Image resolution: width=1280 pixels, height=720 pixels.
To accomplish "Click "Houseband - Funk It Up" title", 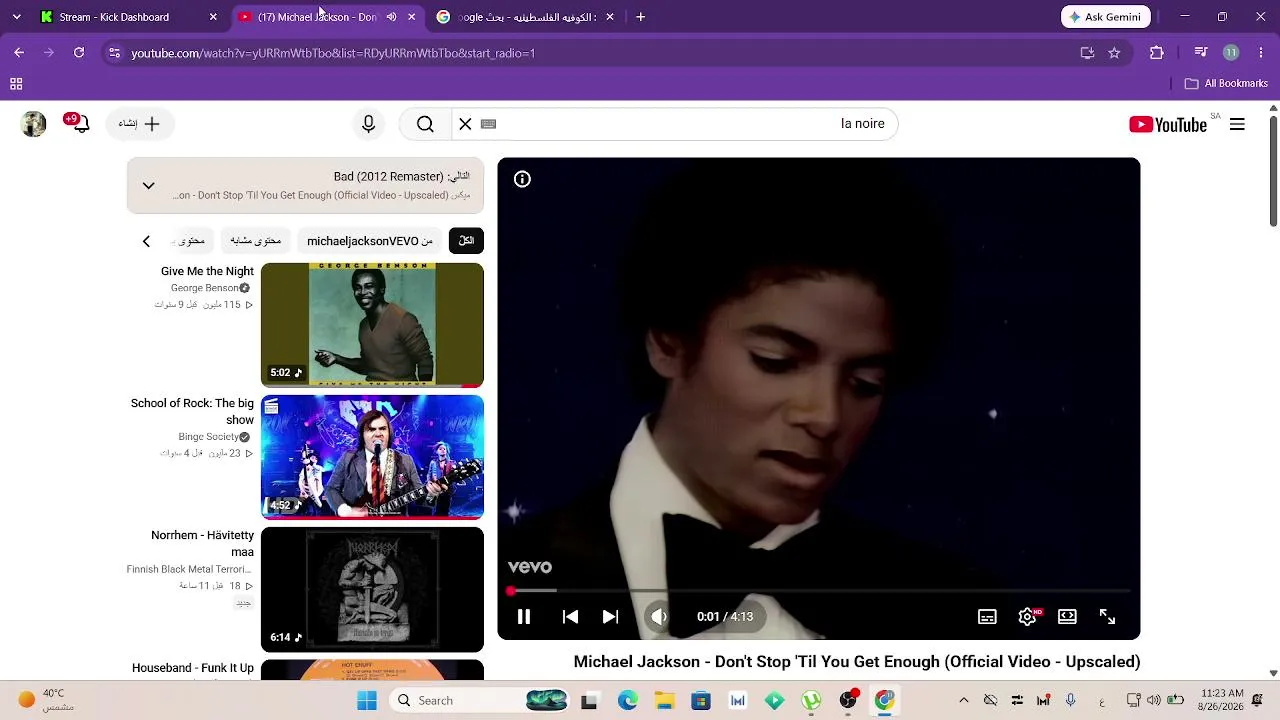I will tap(193, 668).
